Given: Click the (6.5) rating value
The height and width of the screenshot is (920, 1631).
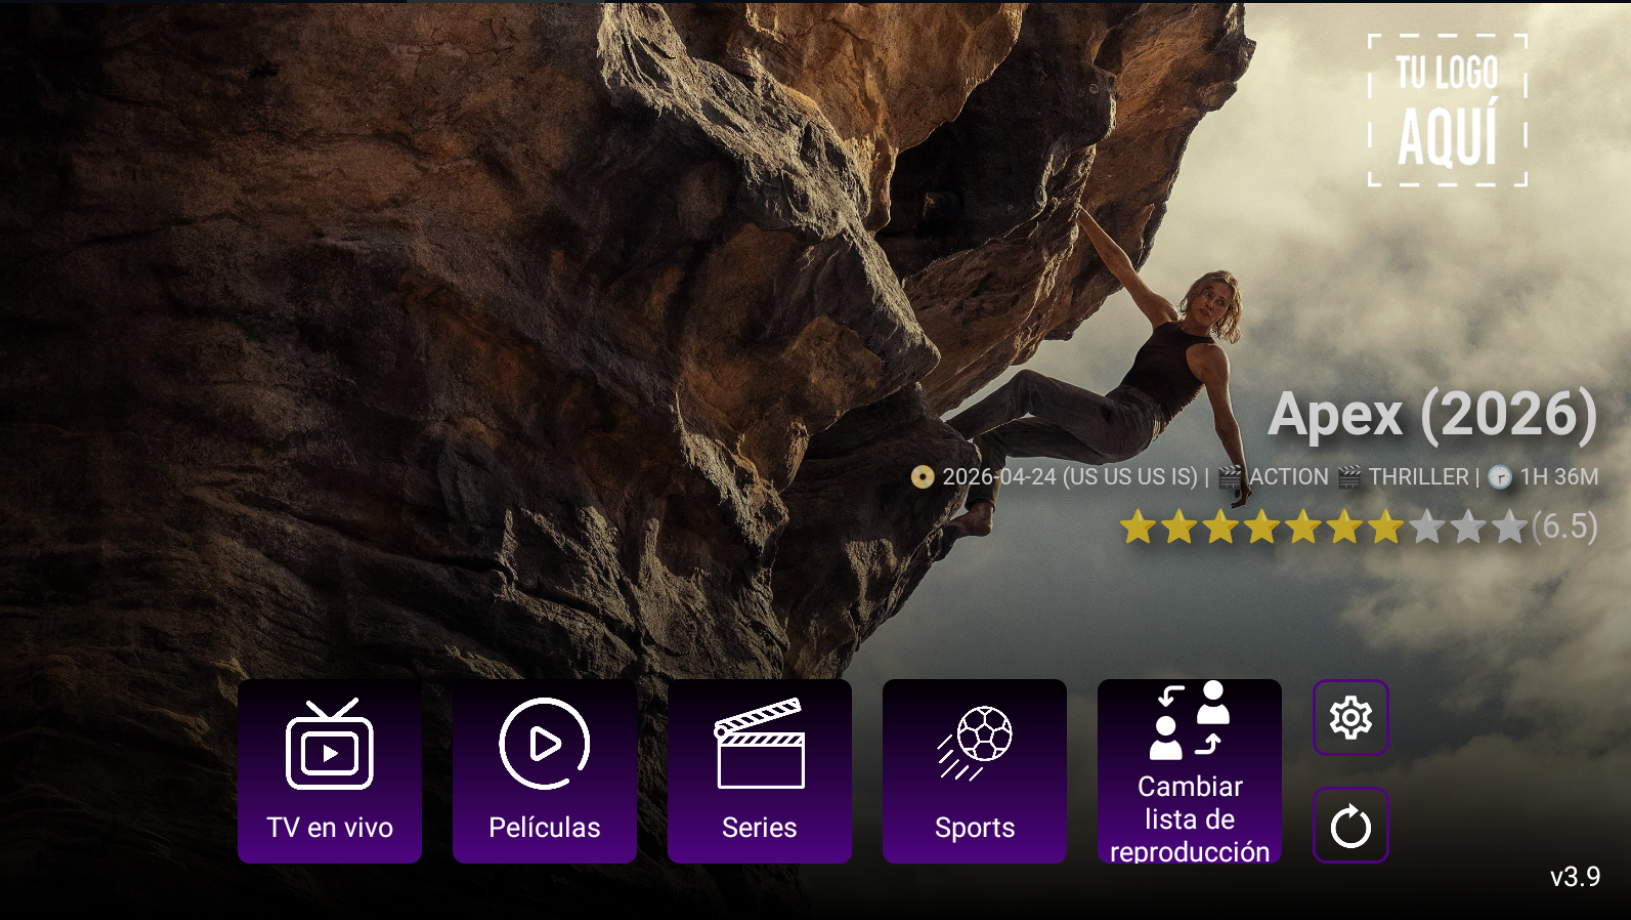Looking at the screenshot, I should pyautogui.click(x=1562, y=525).
